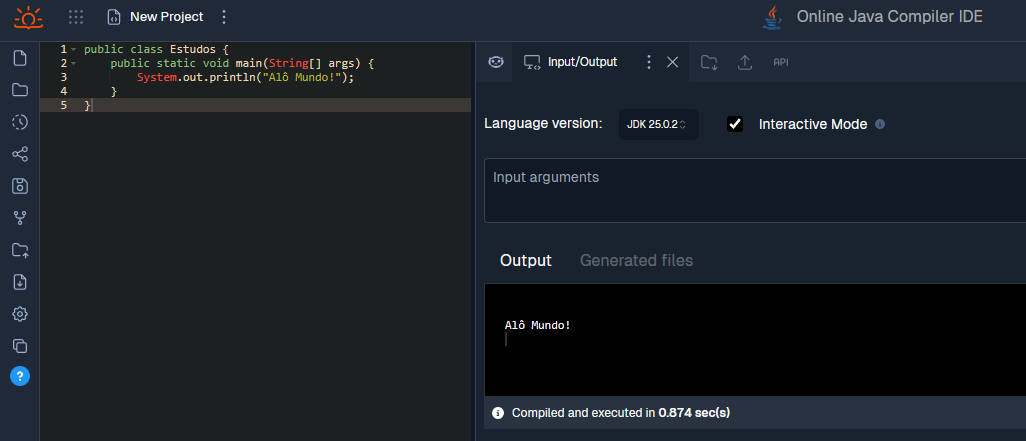Click Interactive Mode info icon
1026x441 pixels.
point(880,124)
